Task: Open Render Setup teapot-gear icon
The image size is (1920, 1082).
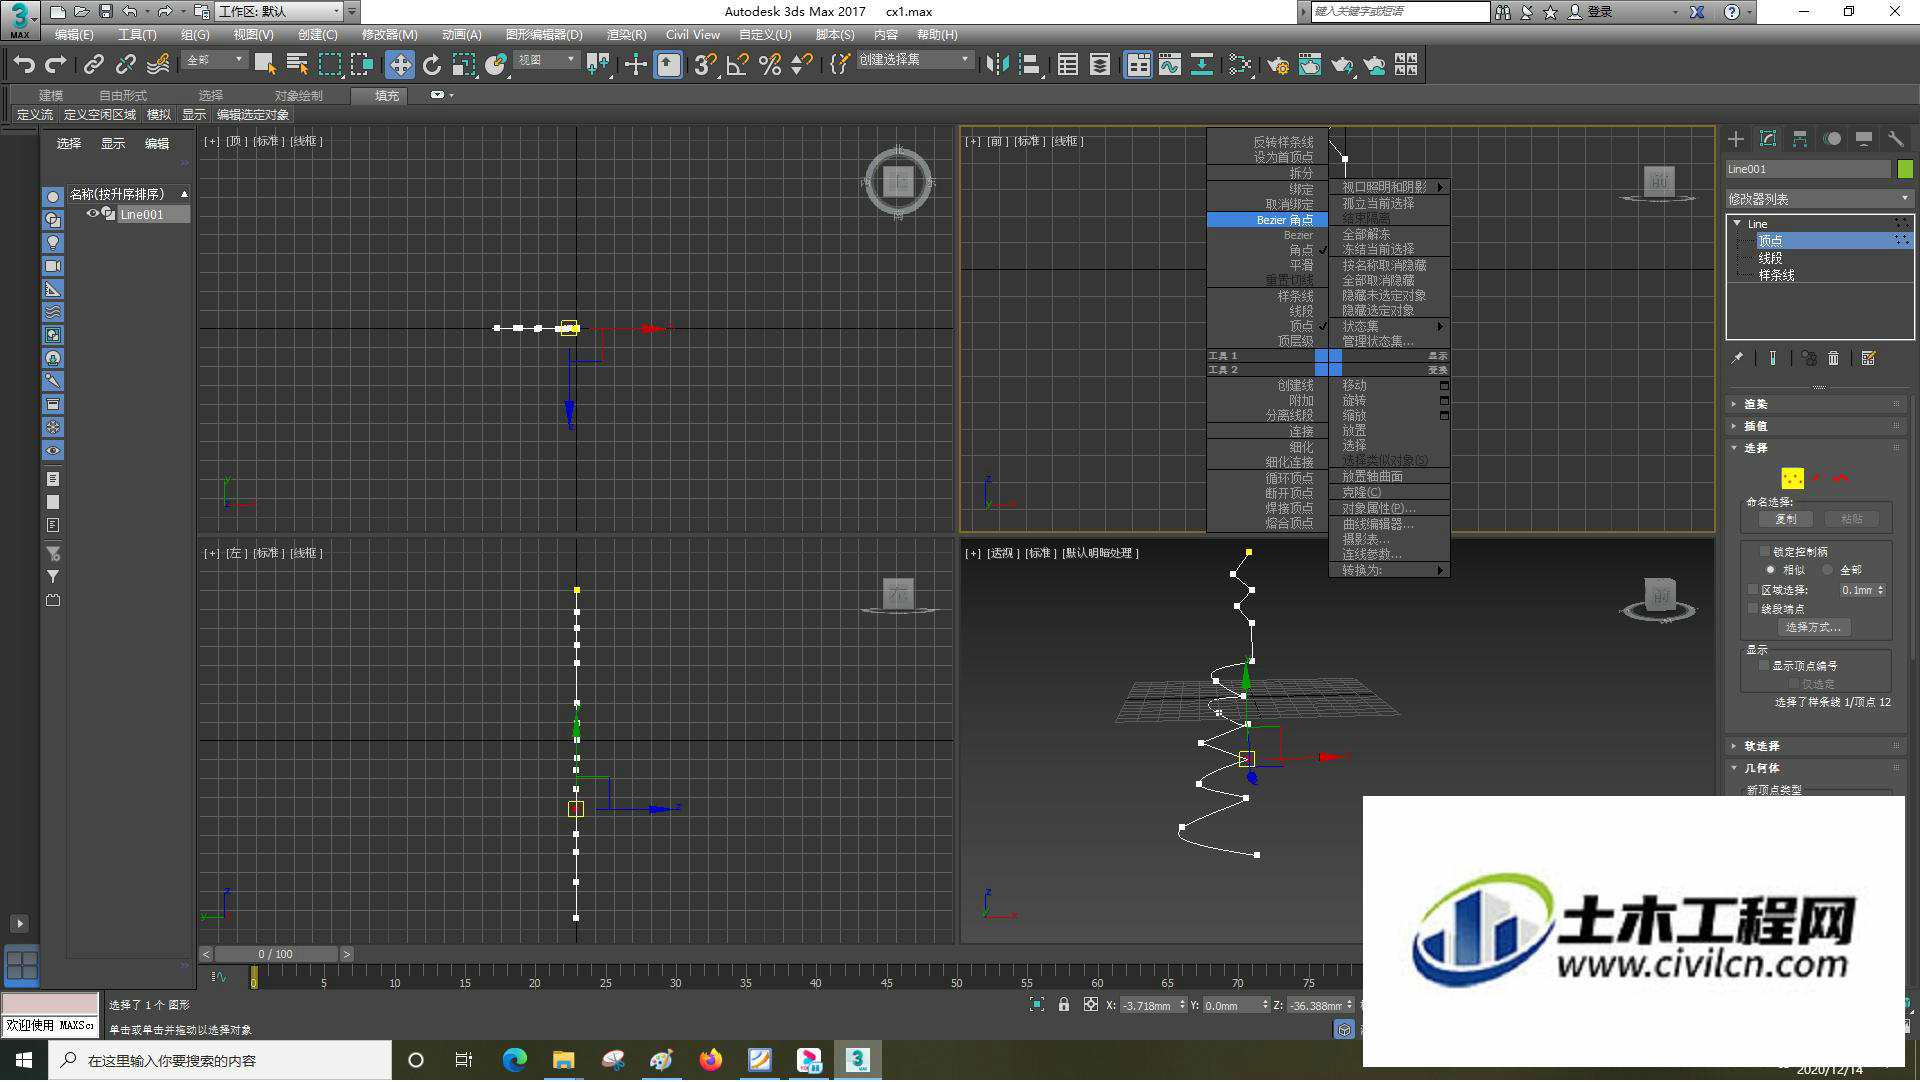Action: (1278, 65)
